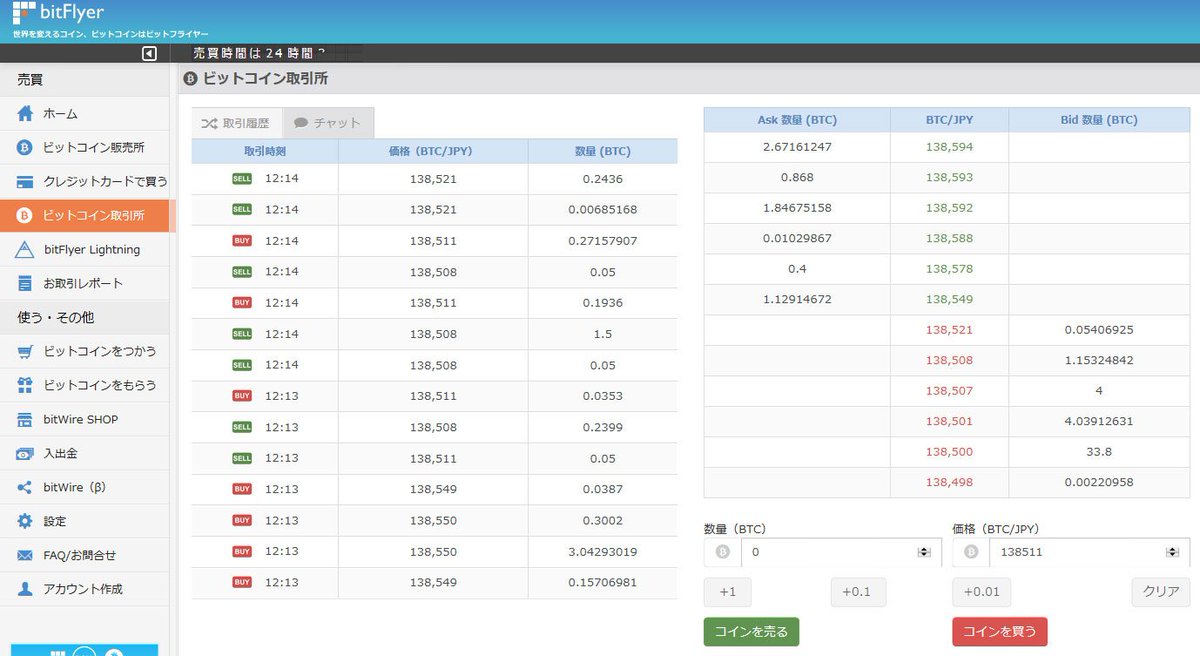This screenshot has height=656, width=1200.
Task: Click the bitFlyer logo
Action: point(57,13)
